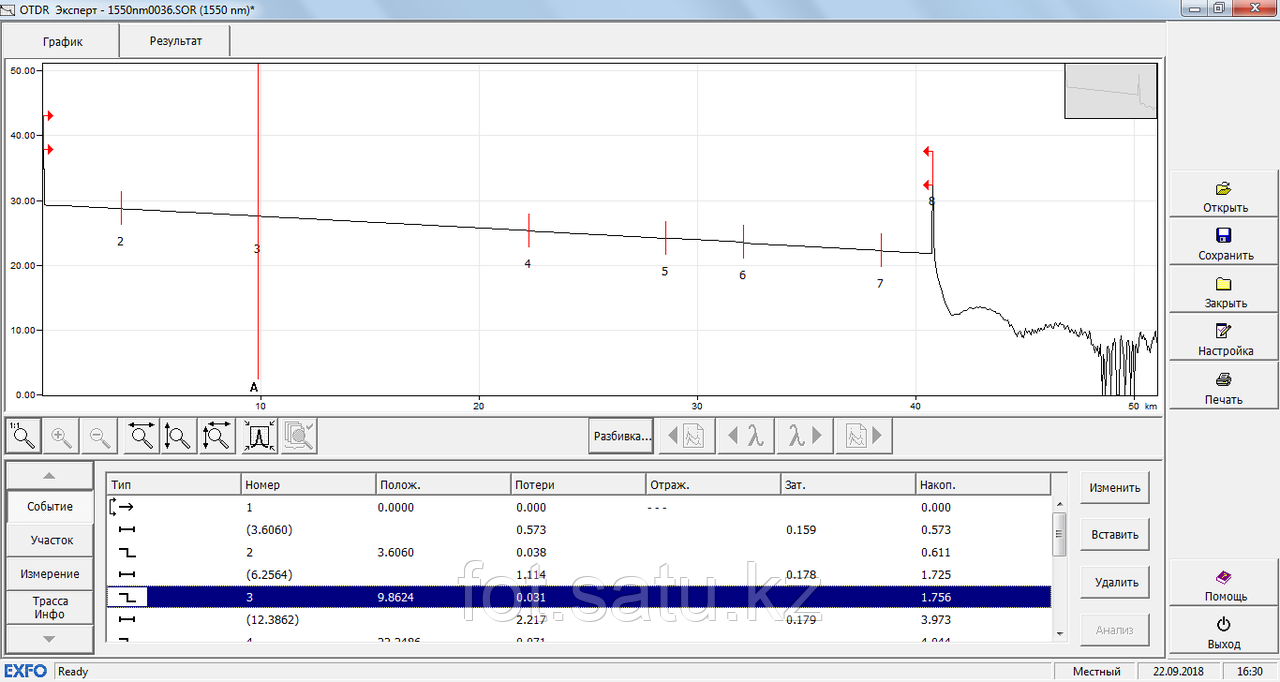Select the Участок side tab
Viewport: 1280px width, 682px height.
[50, 540]
